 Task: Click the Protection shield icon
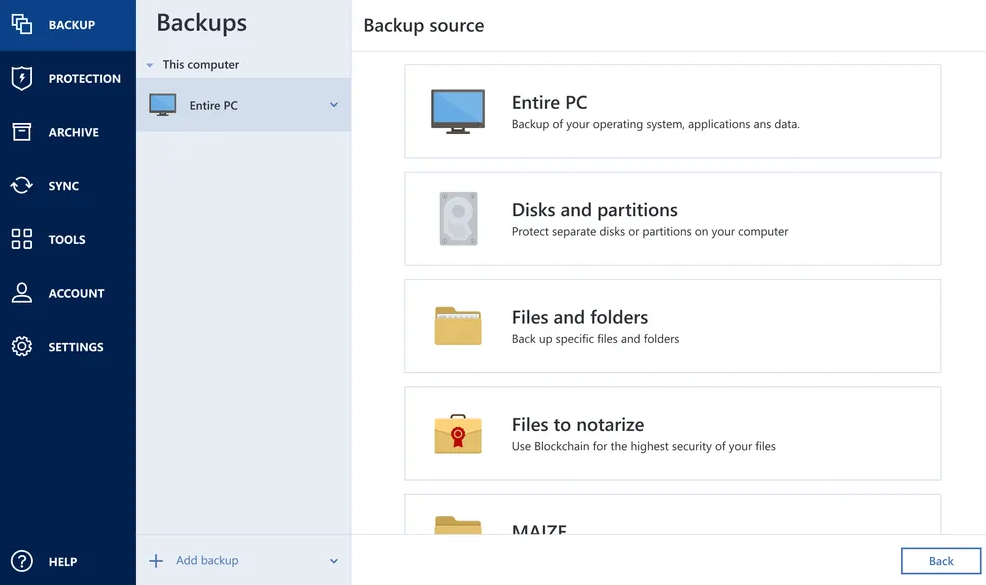click(21, 78)
